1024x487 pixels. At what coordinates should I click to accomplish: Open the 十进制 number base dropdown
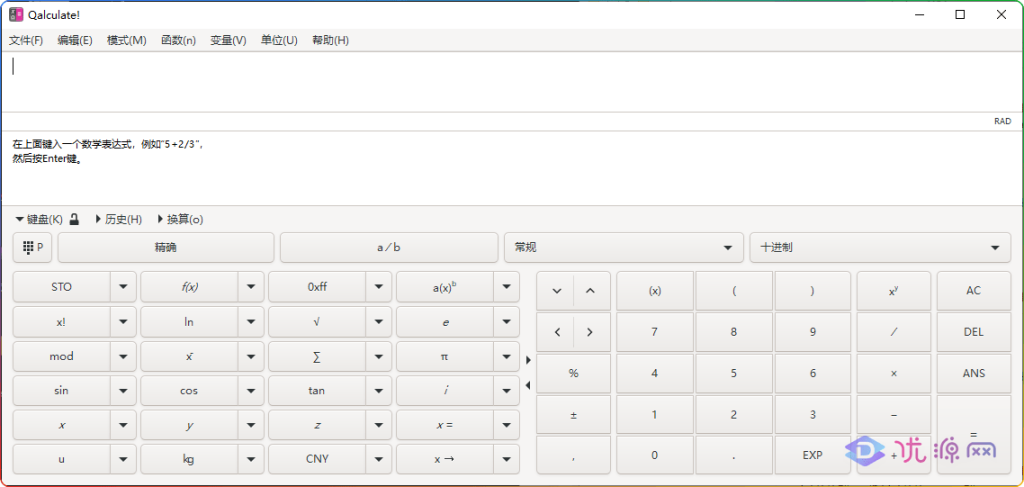(x=879, y=247)
